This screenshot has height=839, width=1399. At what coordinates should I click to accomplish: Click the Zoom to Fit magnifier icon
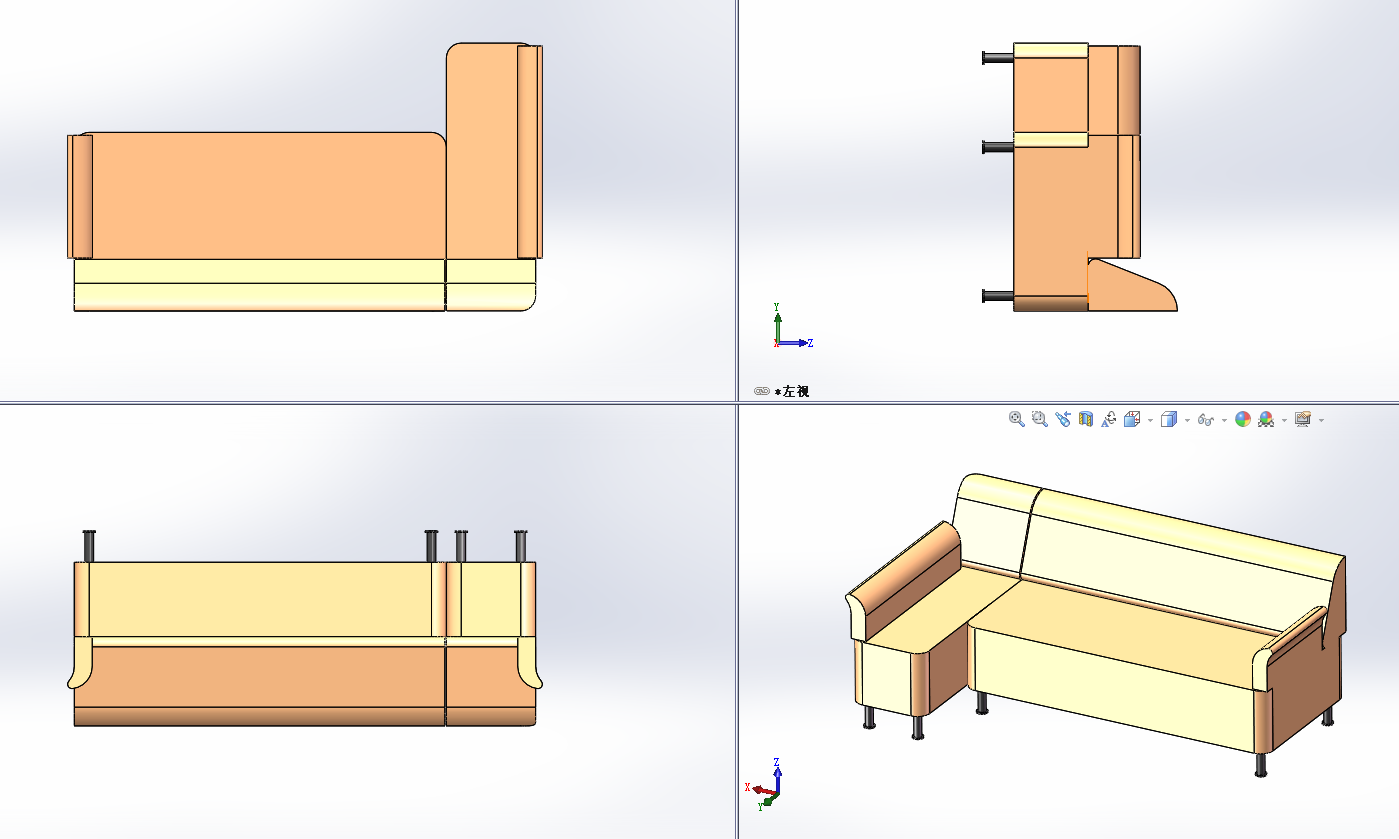pos(1017,420)
